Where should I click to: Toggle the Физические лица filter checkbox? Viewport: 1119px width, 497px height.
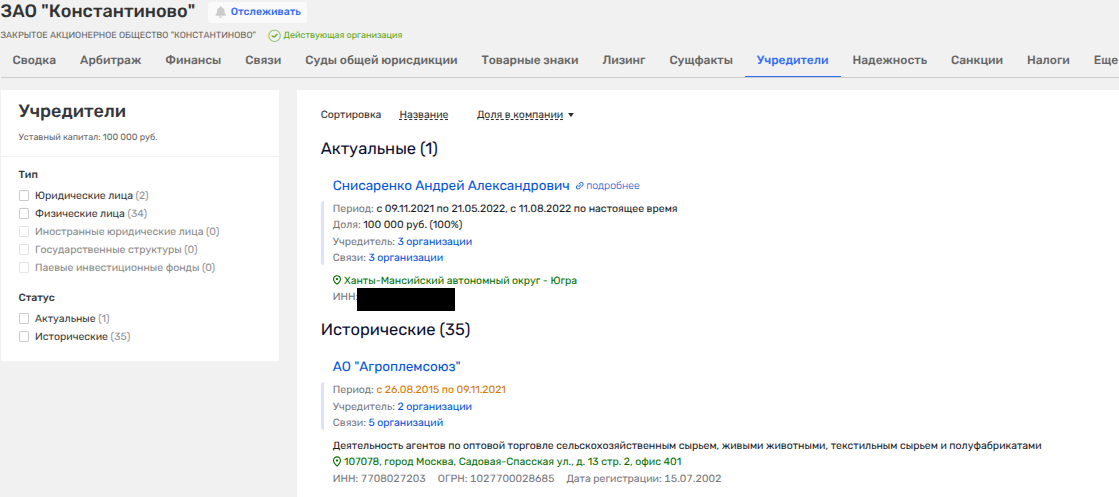(x=25, y=214)
